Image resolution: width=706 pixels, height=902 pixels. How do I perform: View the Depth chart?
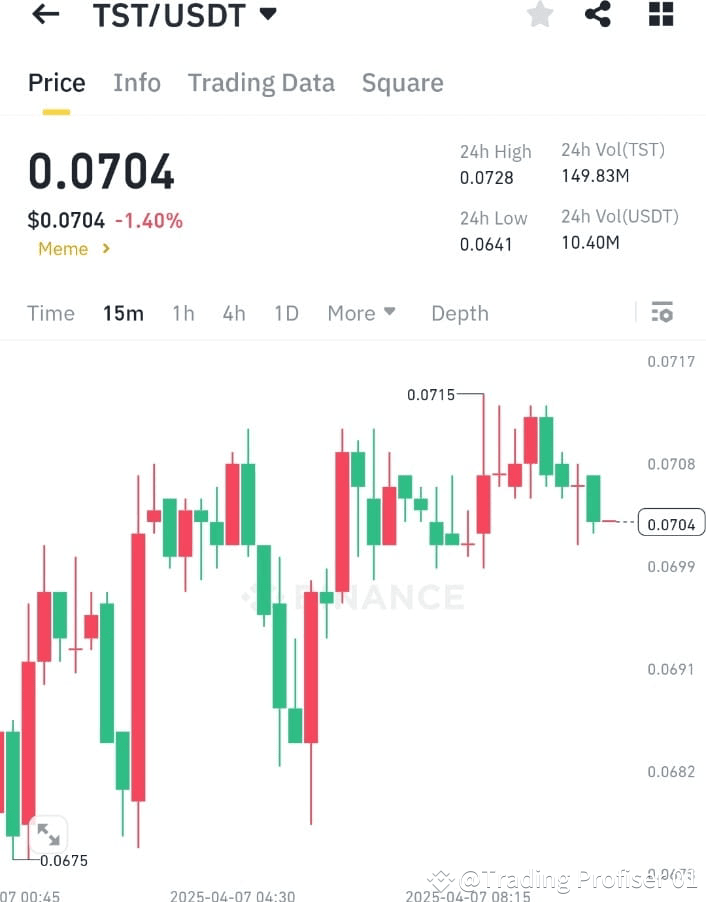point(460,313)
